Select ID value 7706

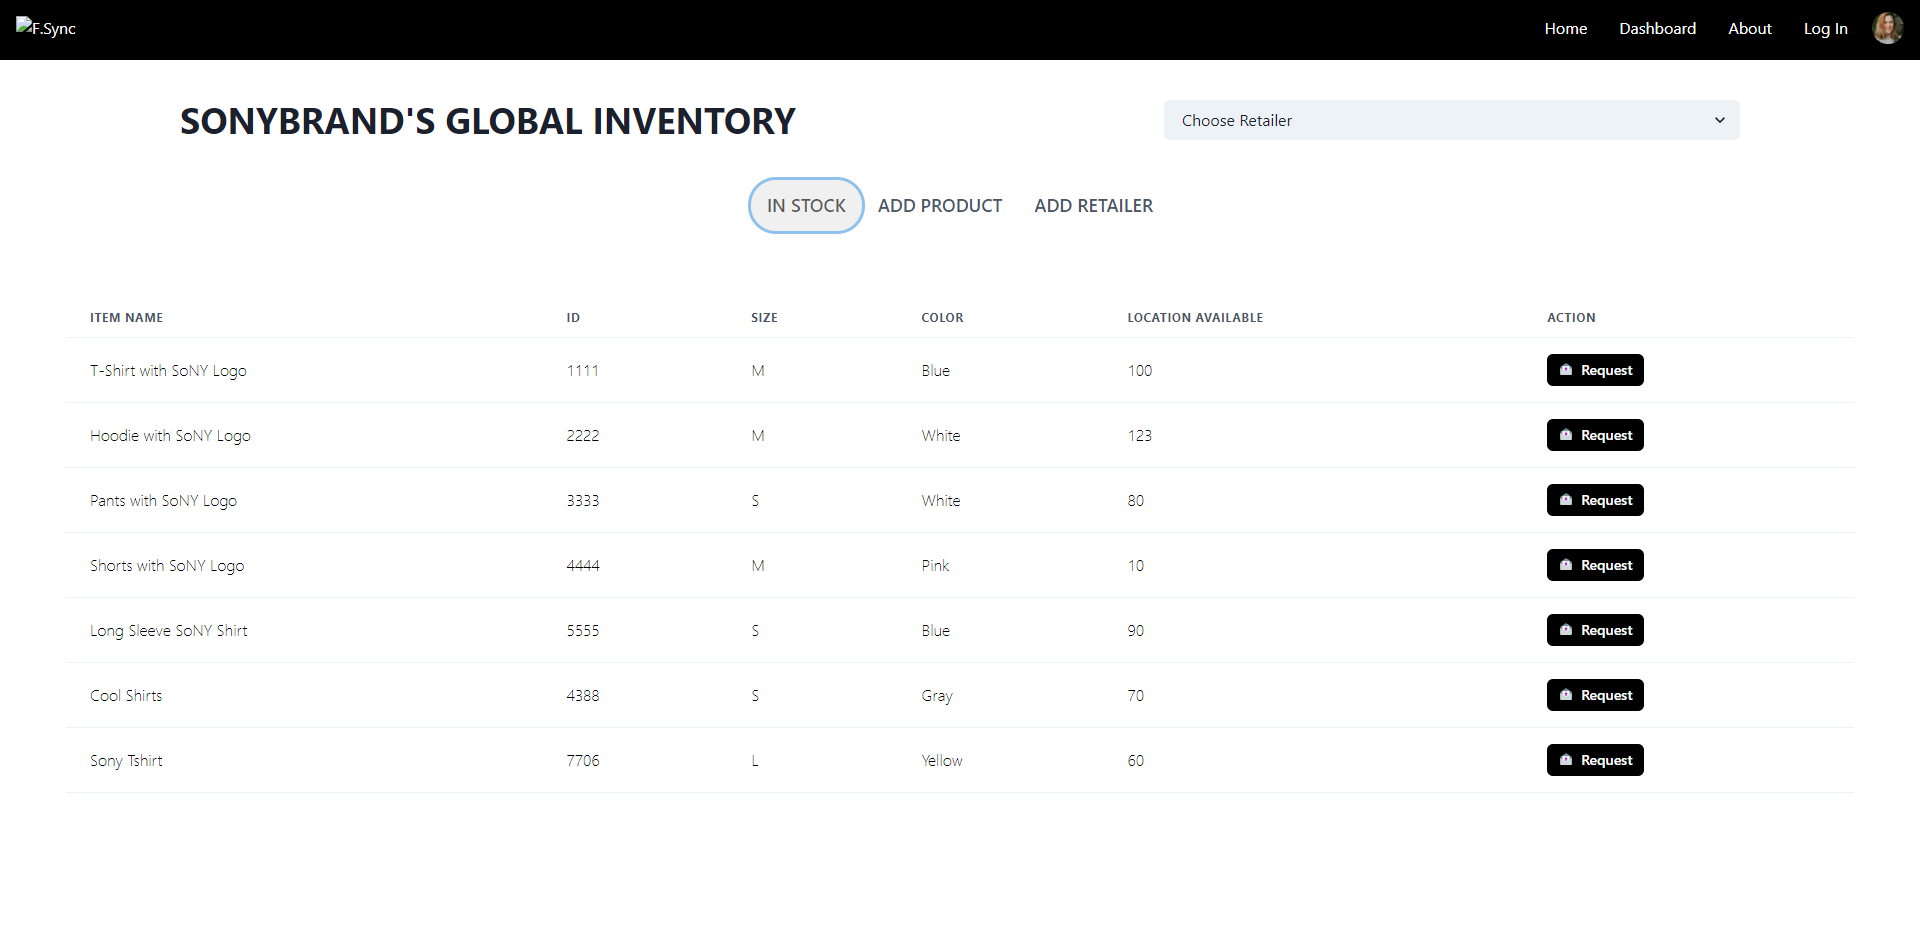click(583, 760)
